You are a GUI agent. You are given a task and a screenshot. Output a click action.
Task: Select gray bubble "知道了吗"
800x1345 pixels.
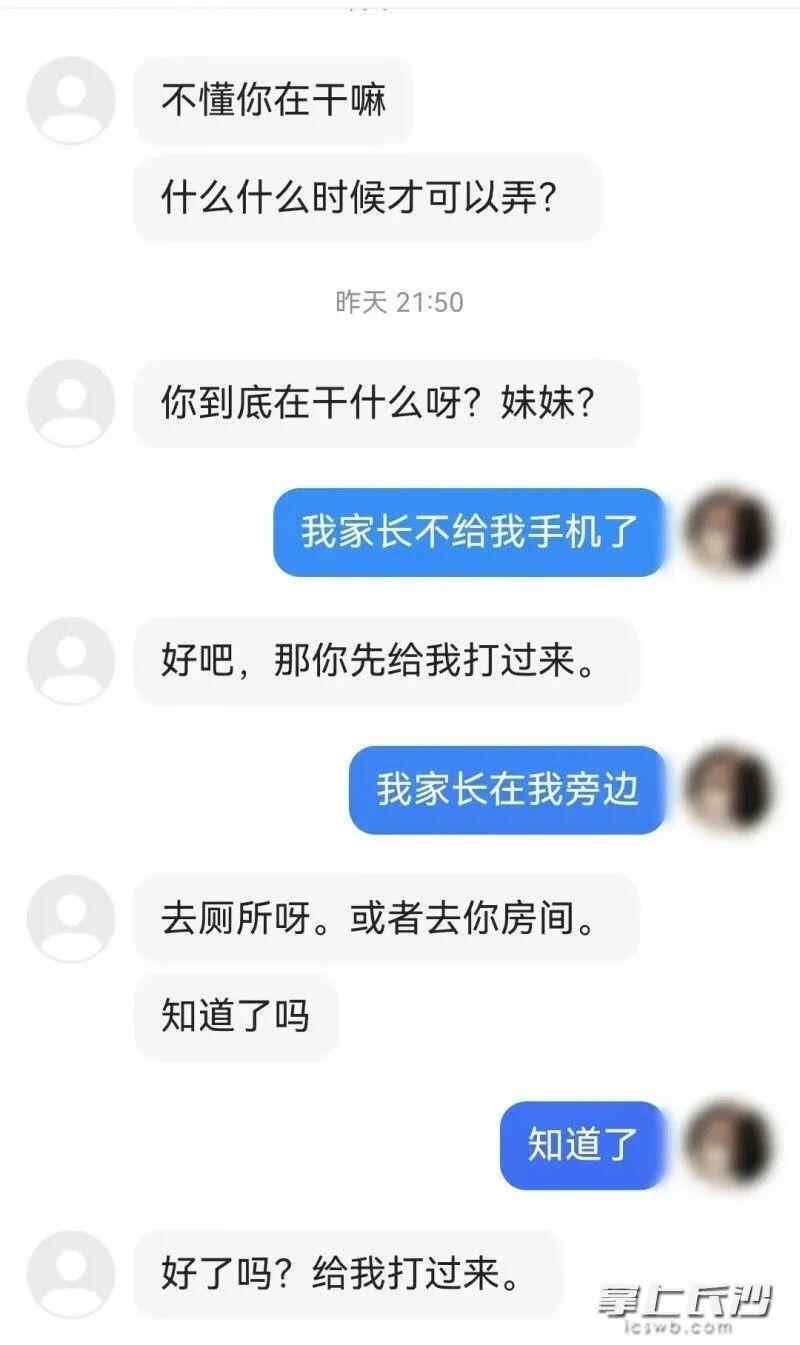click(235, 1016)
